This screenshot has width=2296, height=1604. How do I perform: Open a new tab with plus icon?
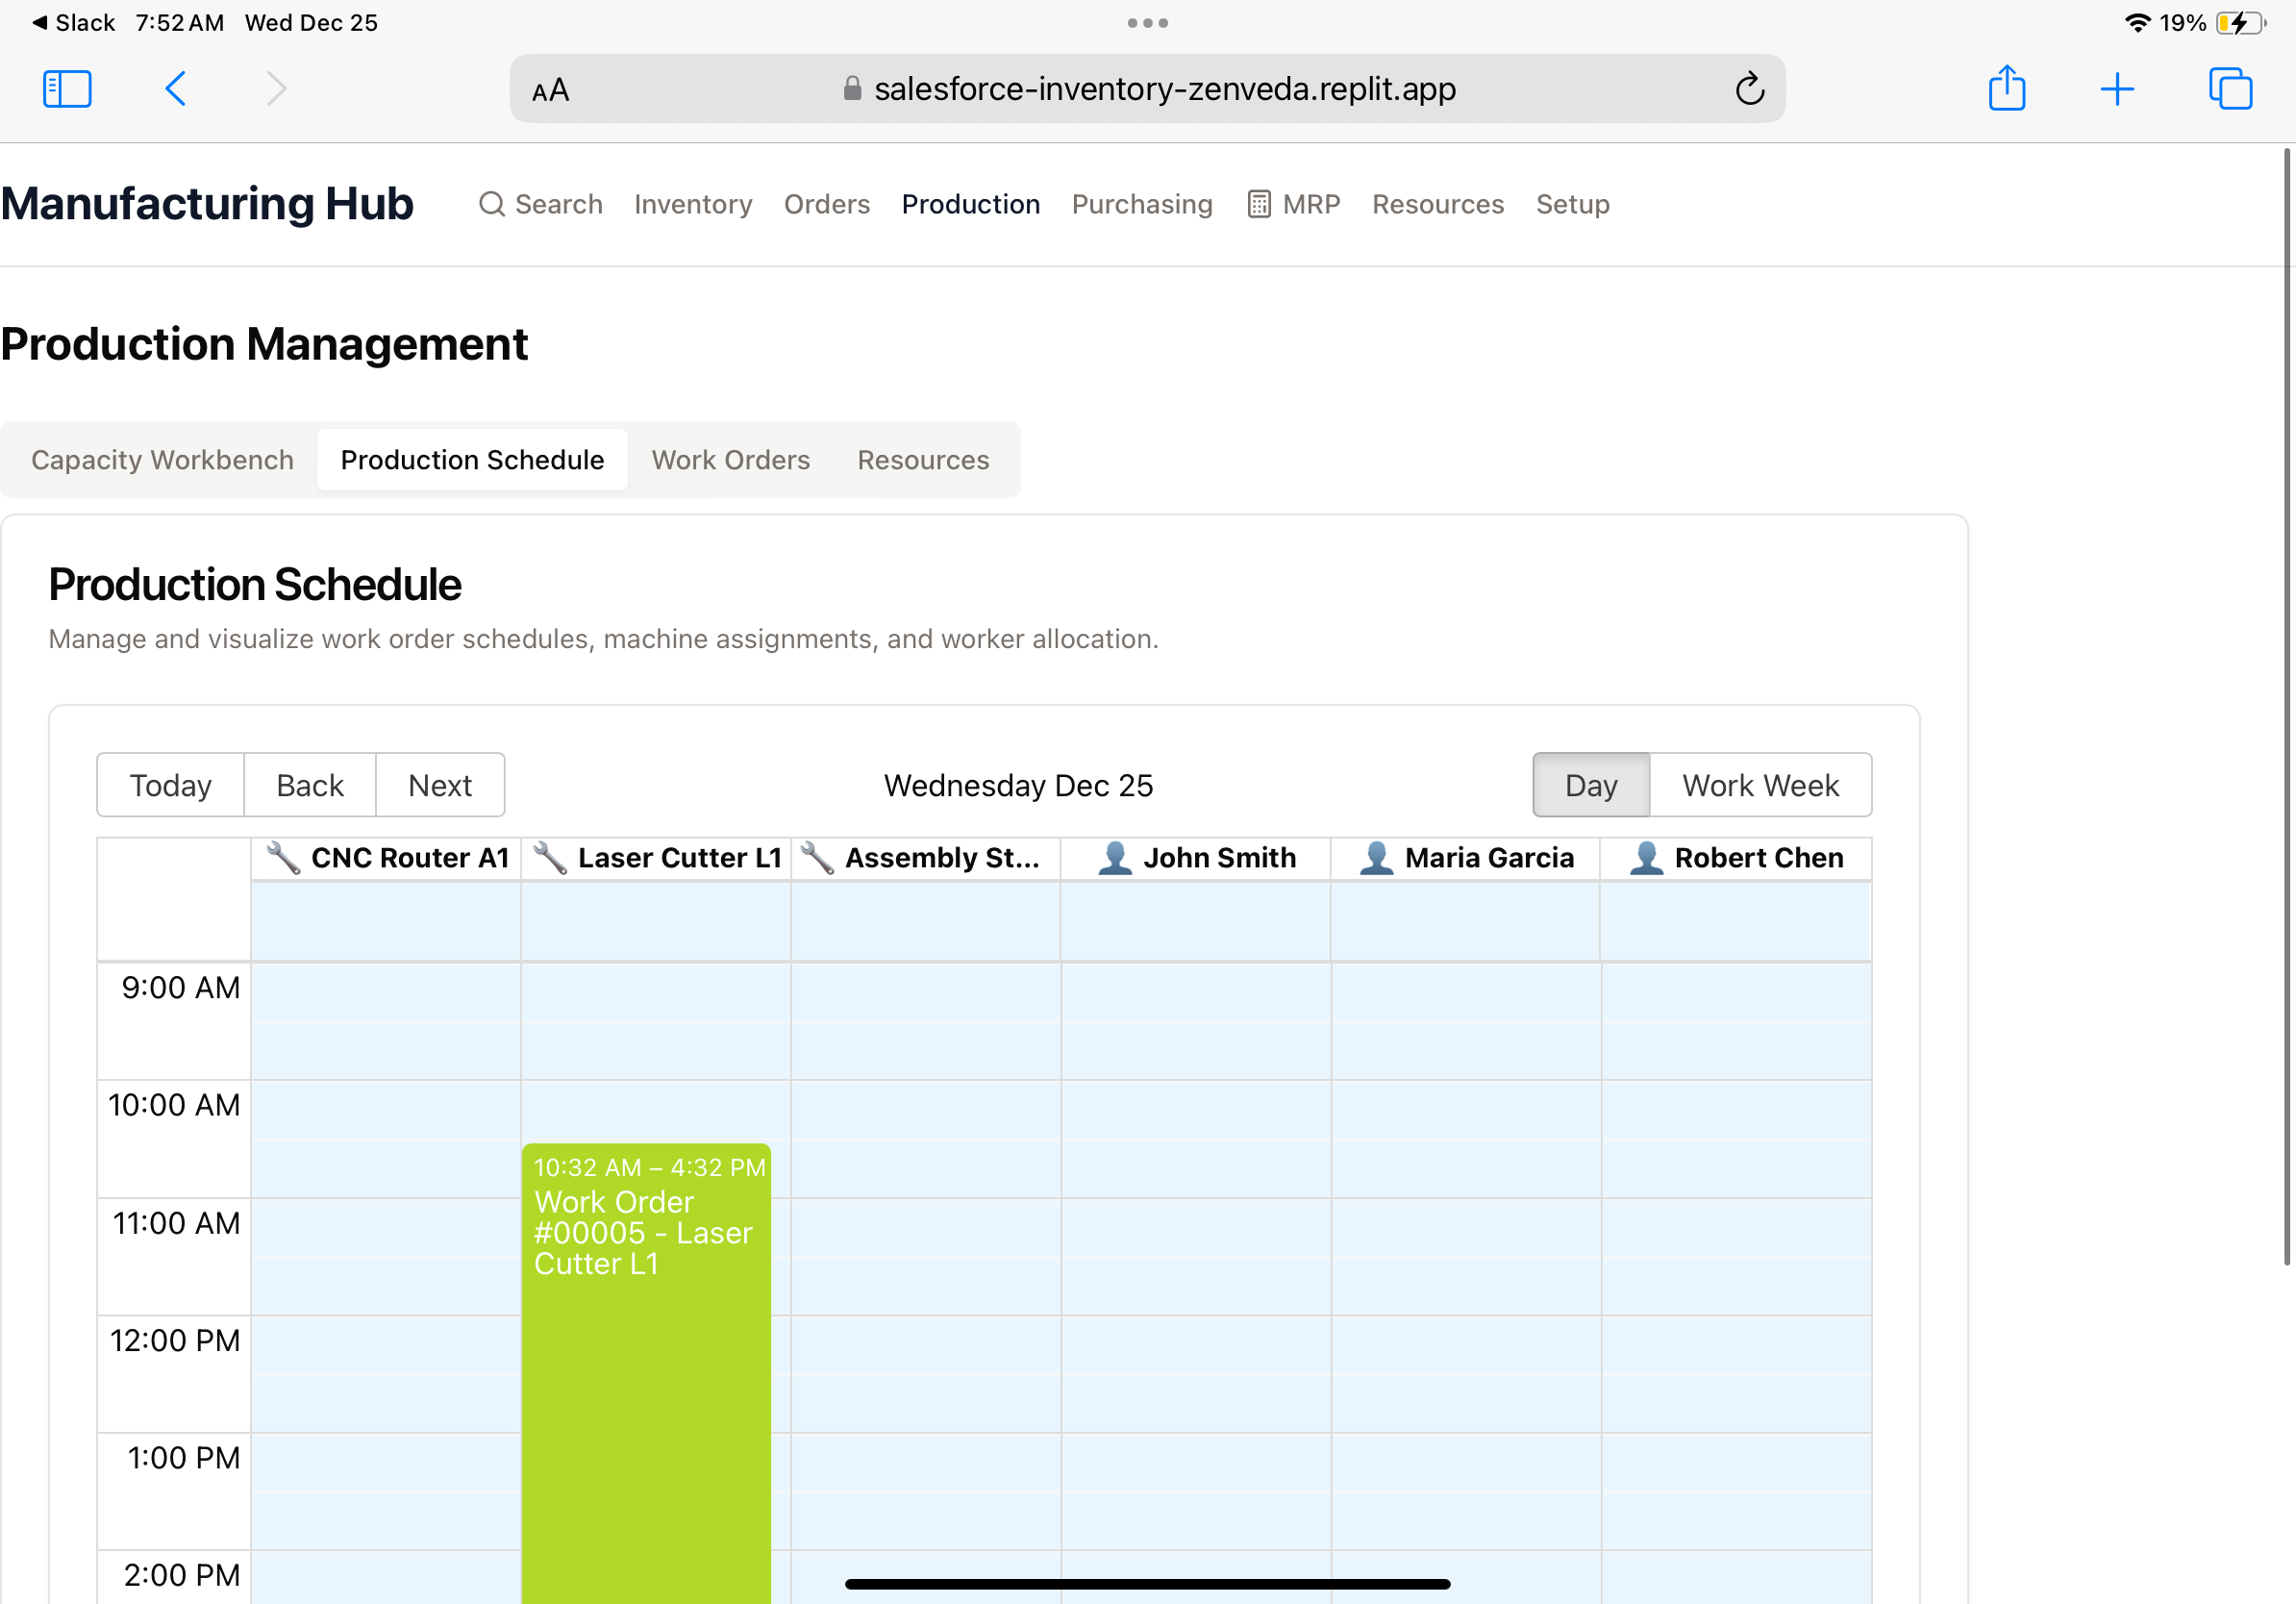coord(2116,89)
